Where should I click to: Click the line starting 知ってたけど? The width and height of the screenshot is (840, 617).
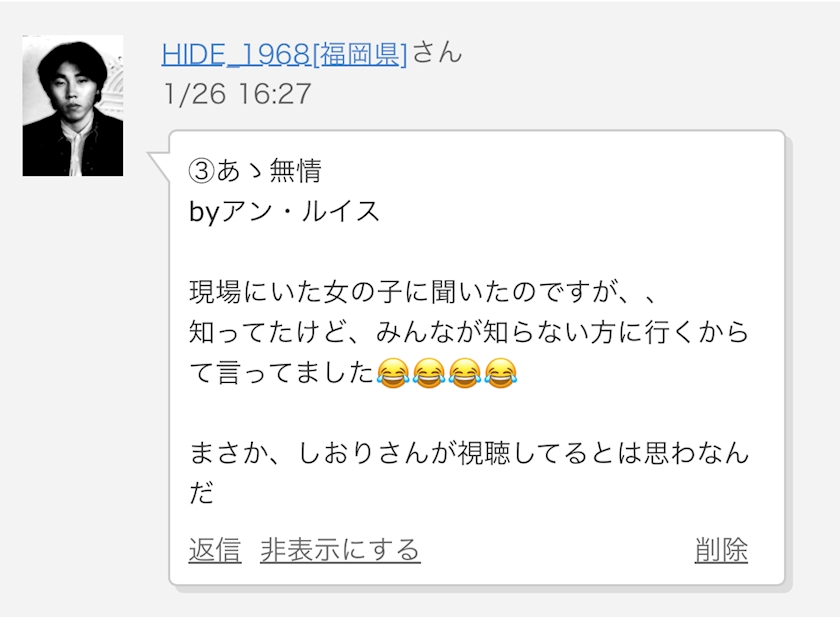tap(469, 332)
